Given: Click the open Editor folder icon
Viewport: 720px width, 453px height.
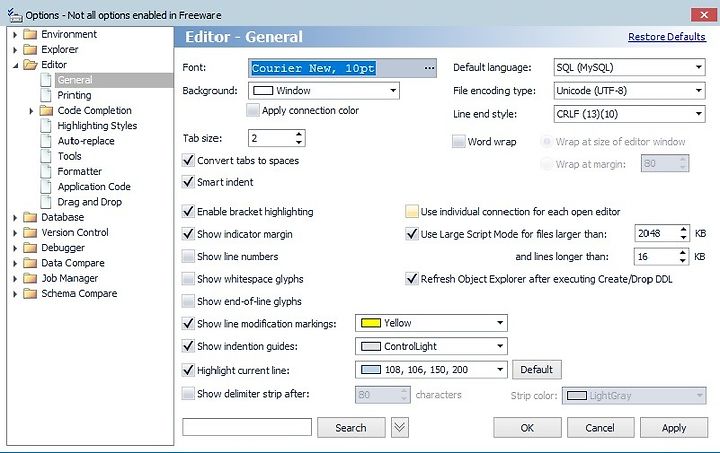Looking at the screenshot, I should click(30, 65).
